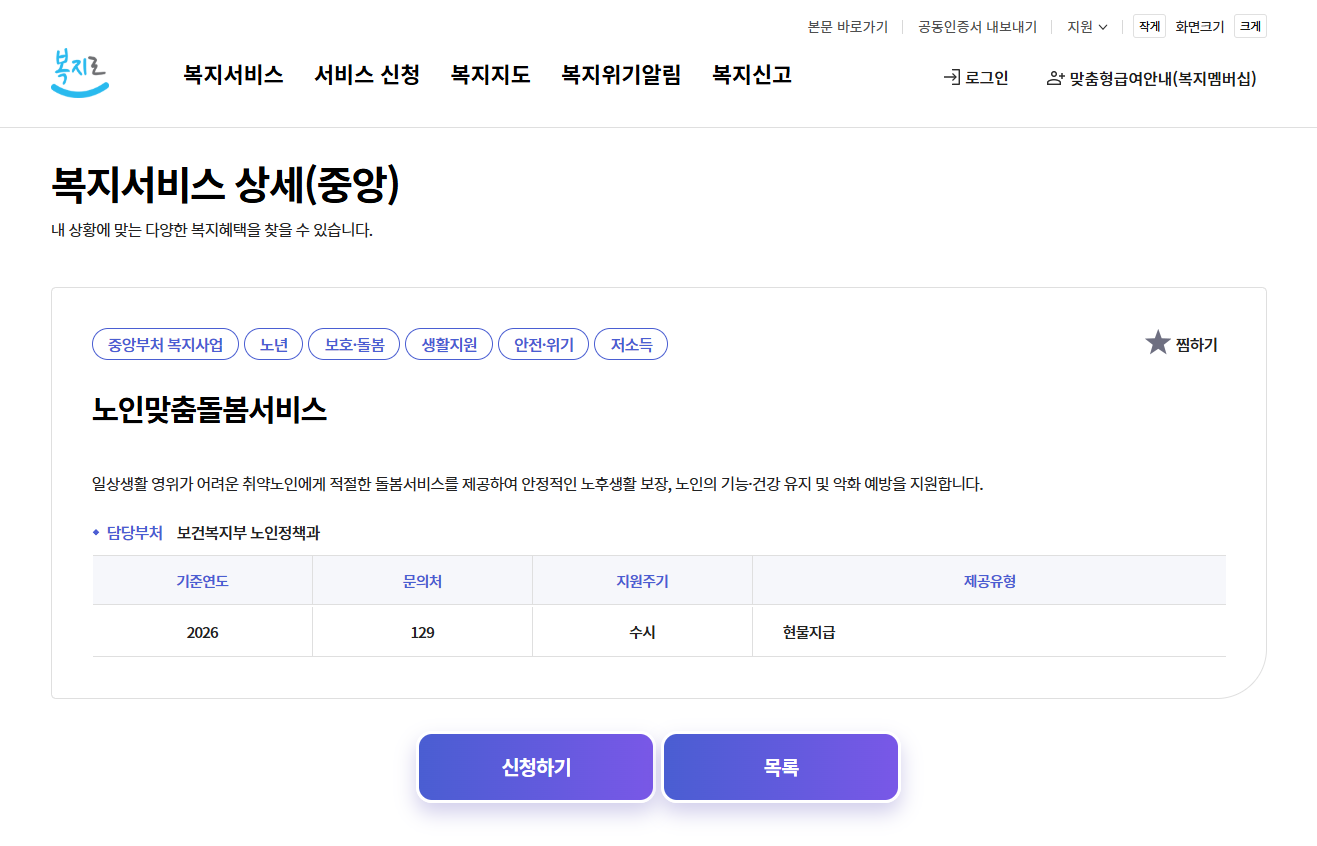
Task: Click 크게 to enlarge screen size
Action: pos(1251,26)
